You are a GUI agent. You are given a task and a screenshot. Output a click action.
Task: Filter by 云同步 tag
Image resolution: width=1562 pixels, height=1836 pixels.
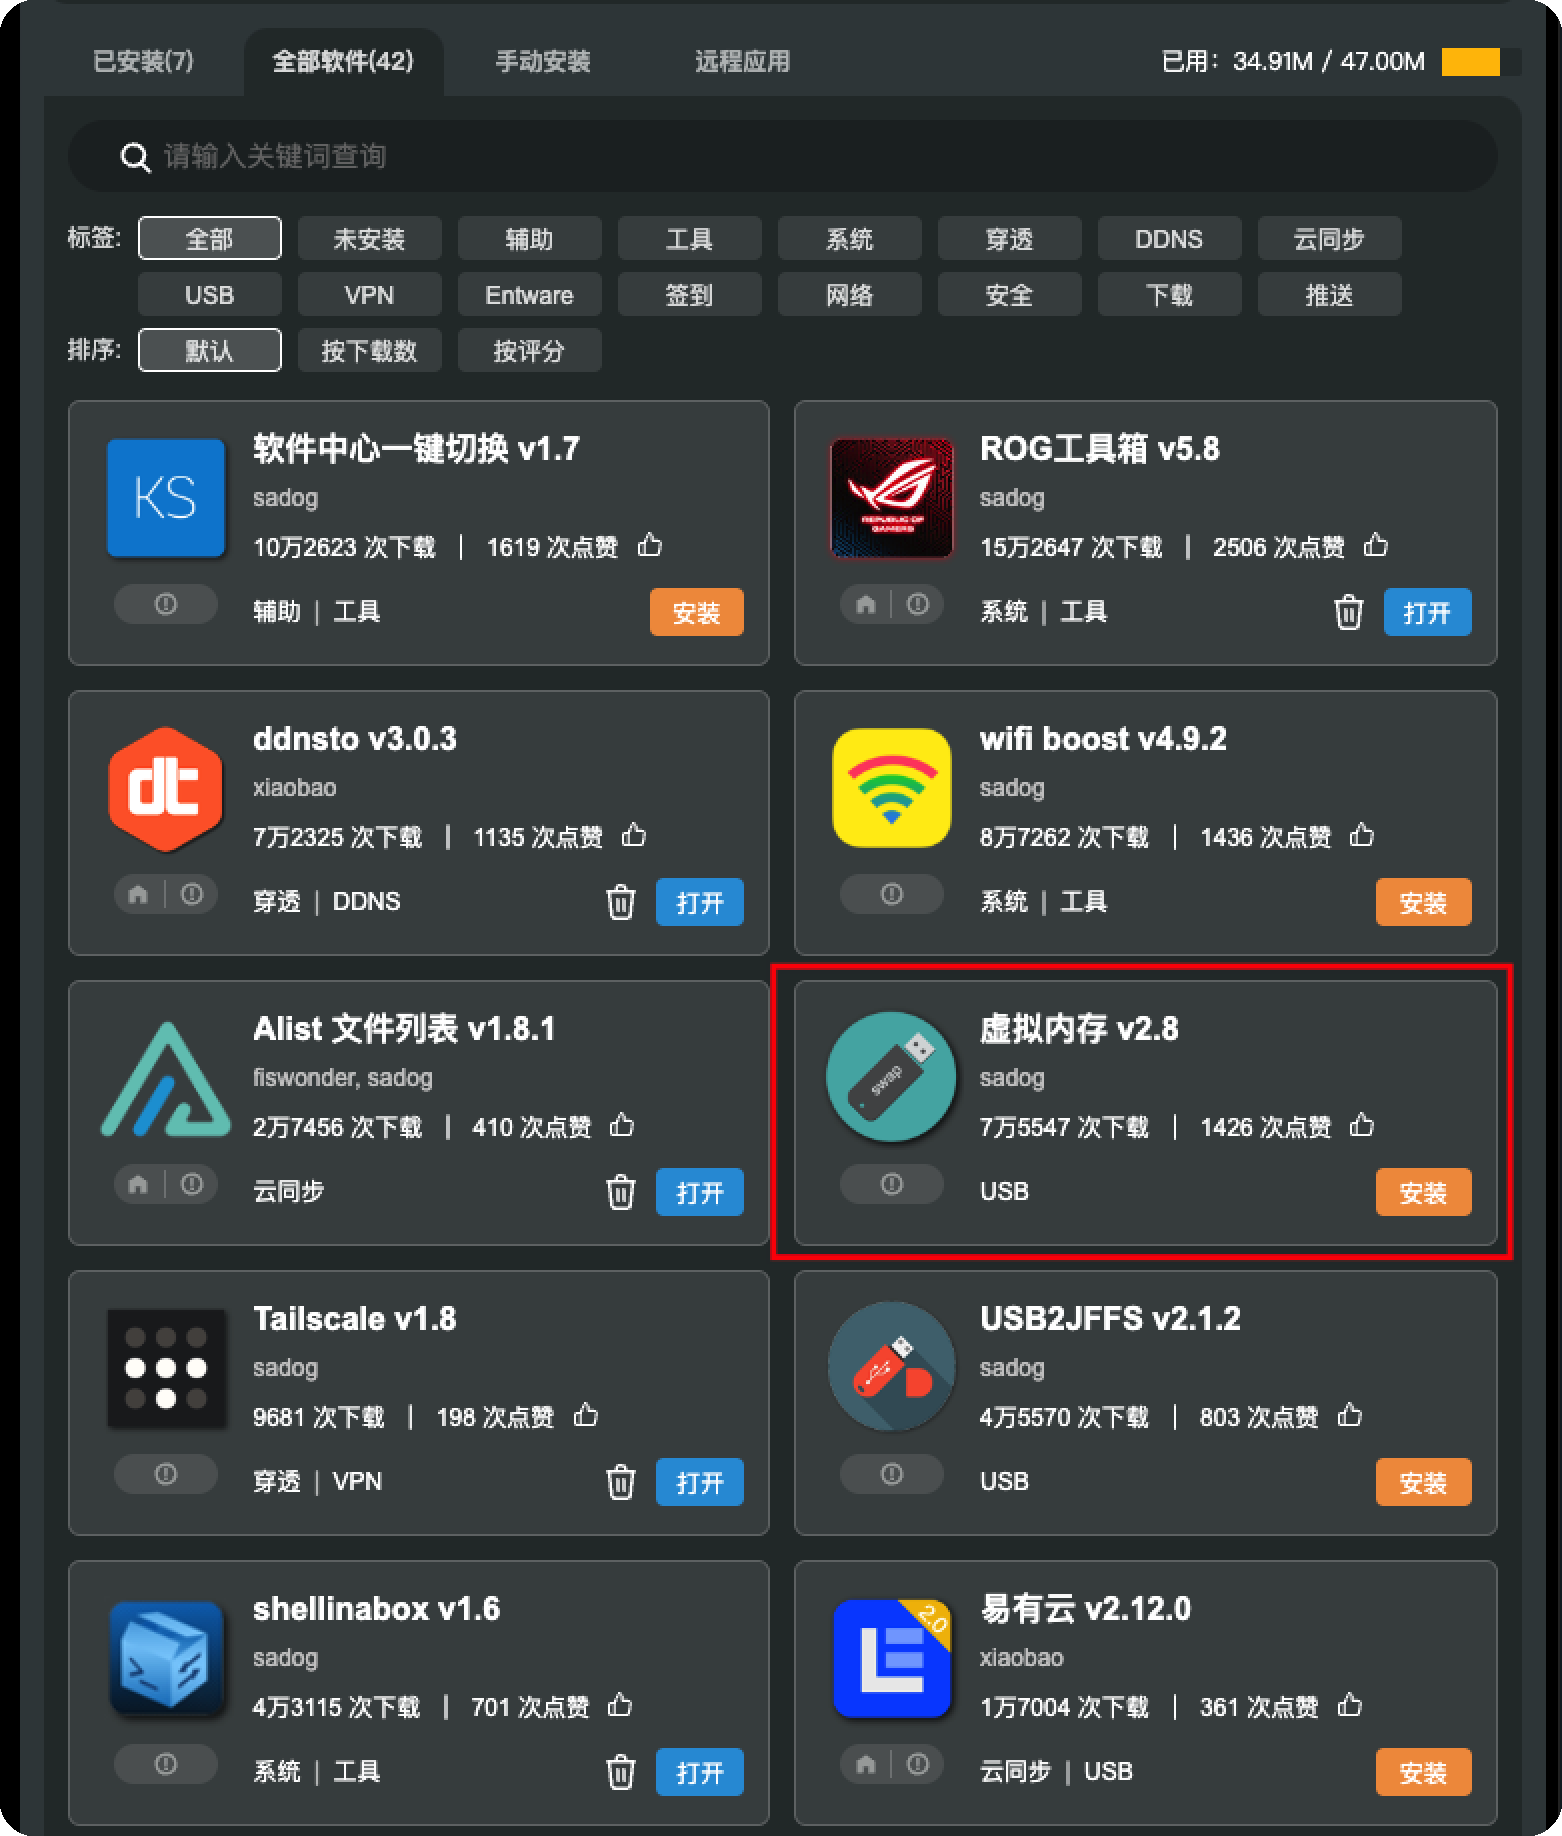pyautogui.click(x=1330, y=239)
